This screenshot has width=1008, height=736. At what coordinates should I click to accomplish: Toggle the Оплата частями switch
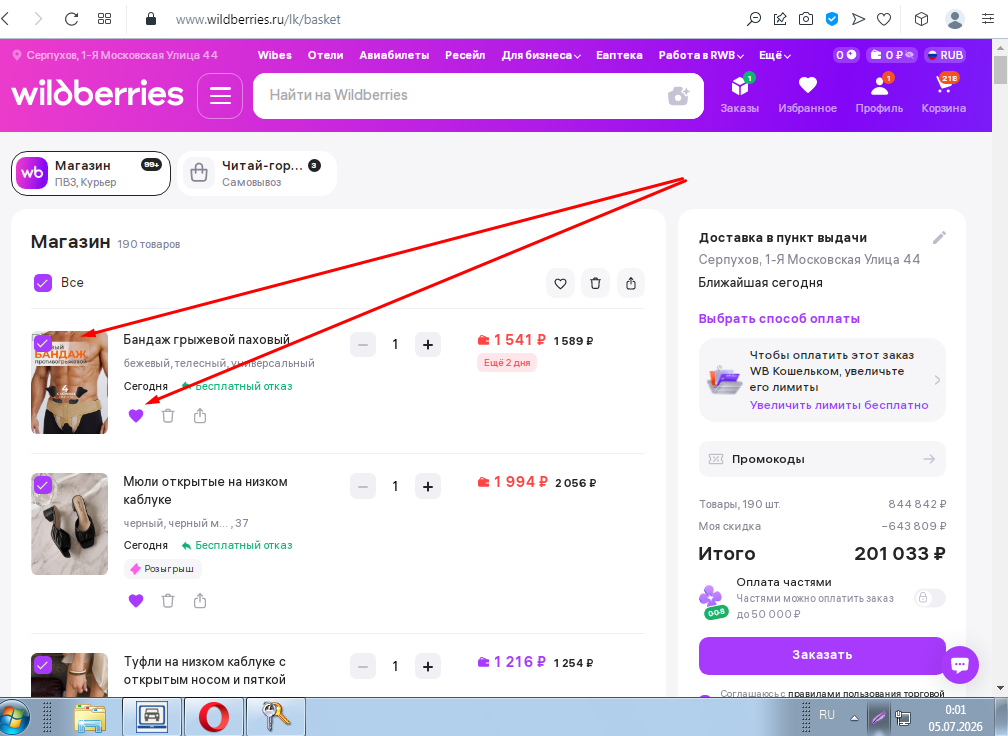click(x=930, y=598)
